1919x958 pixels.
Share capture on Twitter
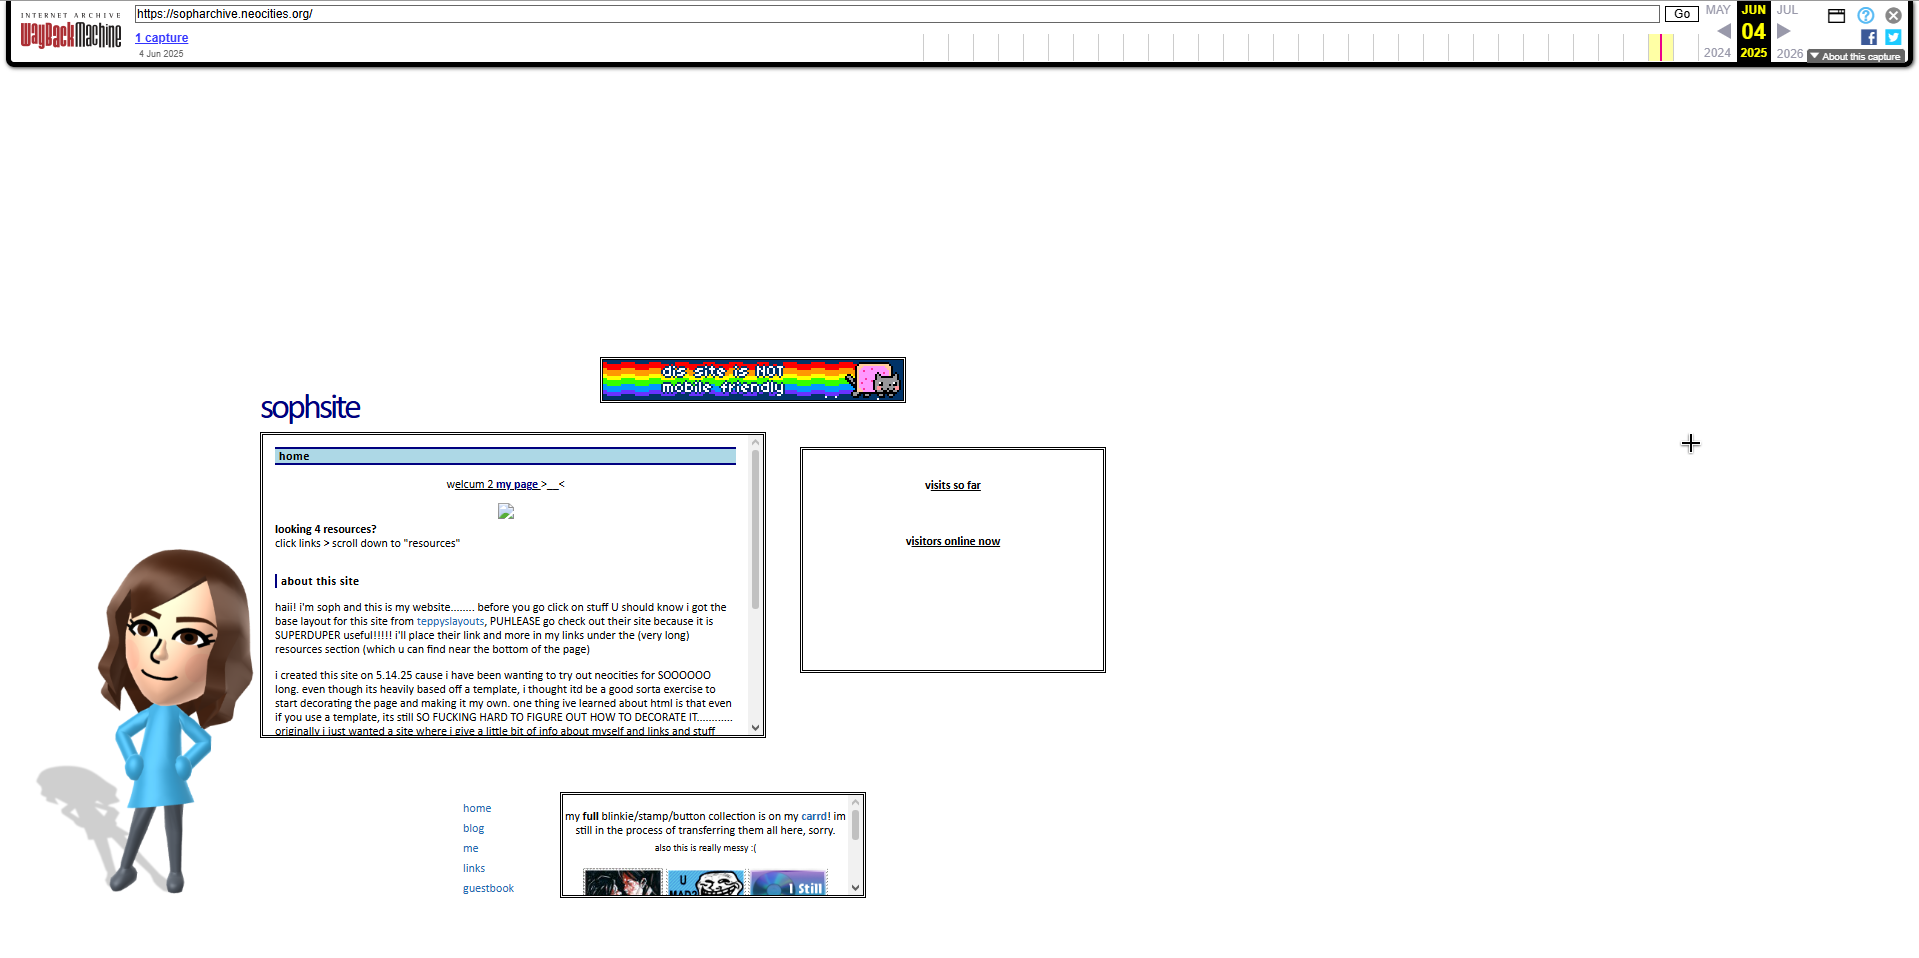(1893, 37)
